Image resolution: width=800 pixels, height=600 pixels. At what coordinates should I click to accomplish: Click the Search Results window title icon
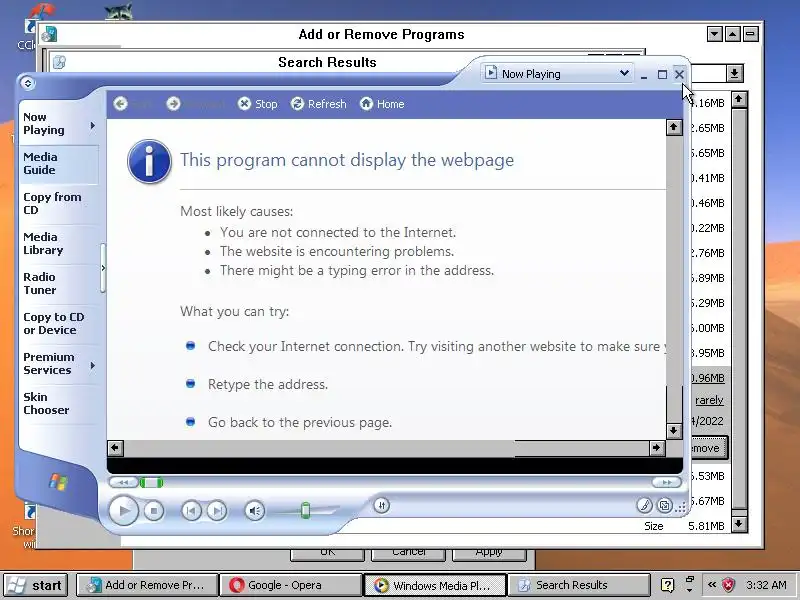coord(59,62)
